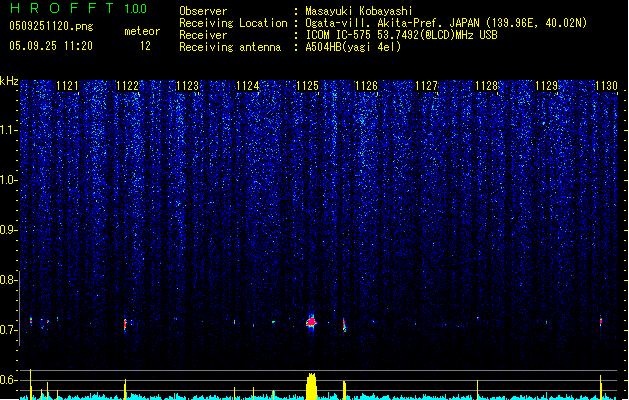Image resolution: width=629 pixels, height=400 pixels.
Task: Click the 'meteor' label
Action: coord(142,31)
